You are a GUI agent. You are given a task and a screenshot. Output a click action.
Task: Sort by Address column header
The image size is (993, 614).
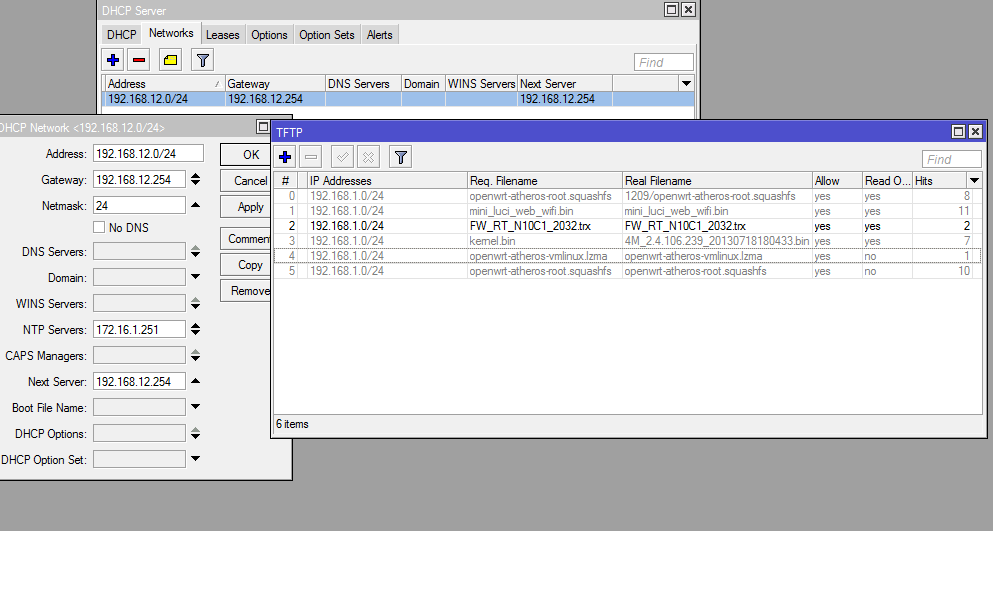click(163, 84)
